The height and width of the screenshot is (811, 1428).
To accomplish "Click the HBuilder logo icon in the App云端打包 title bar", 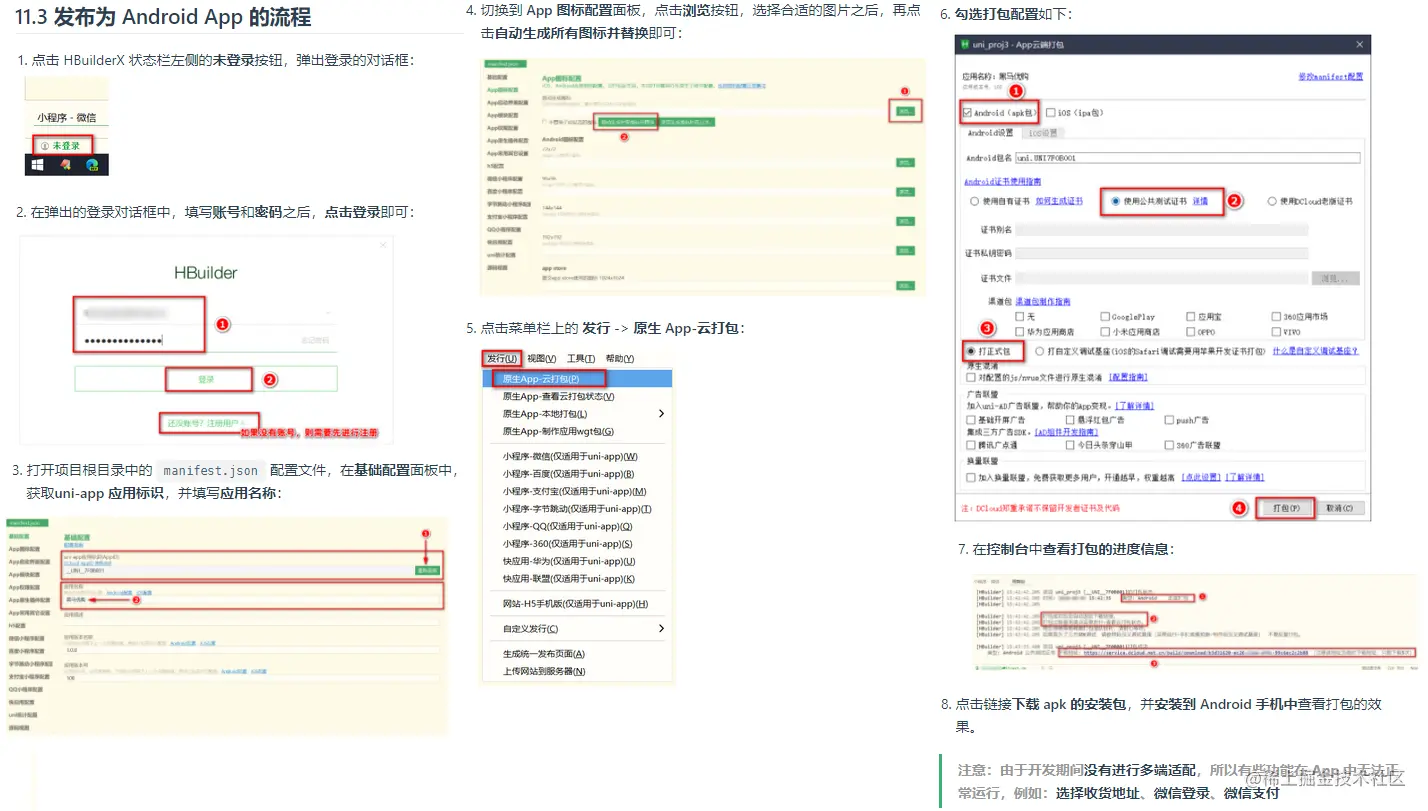I will tap(963, 45).
